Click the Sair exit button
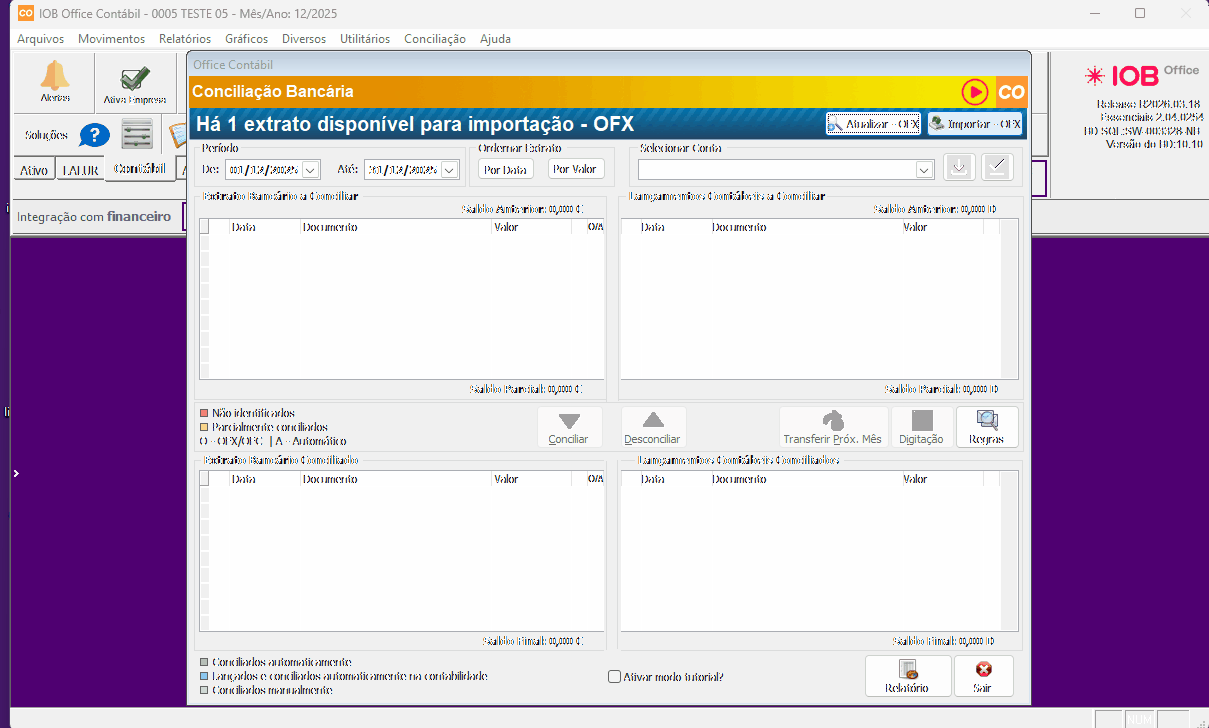The width and height of the screenshot is (1209, 728). (x=983, y=675)
